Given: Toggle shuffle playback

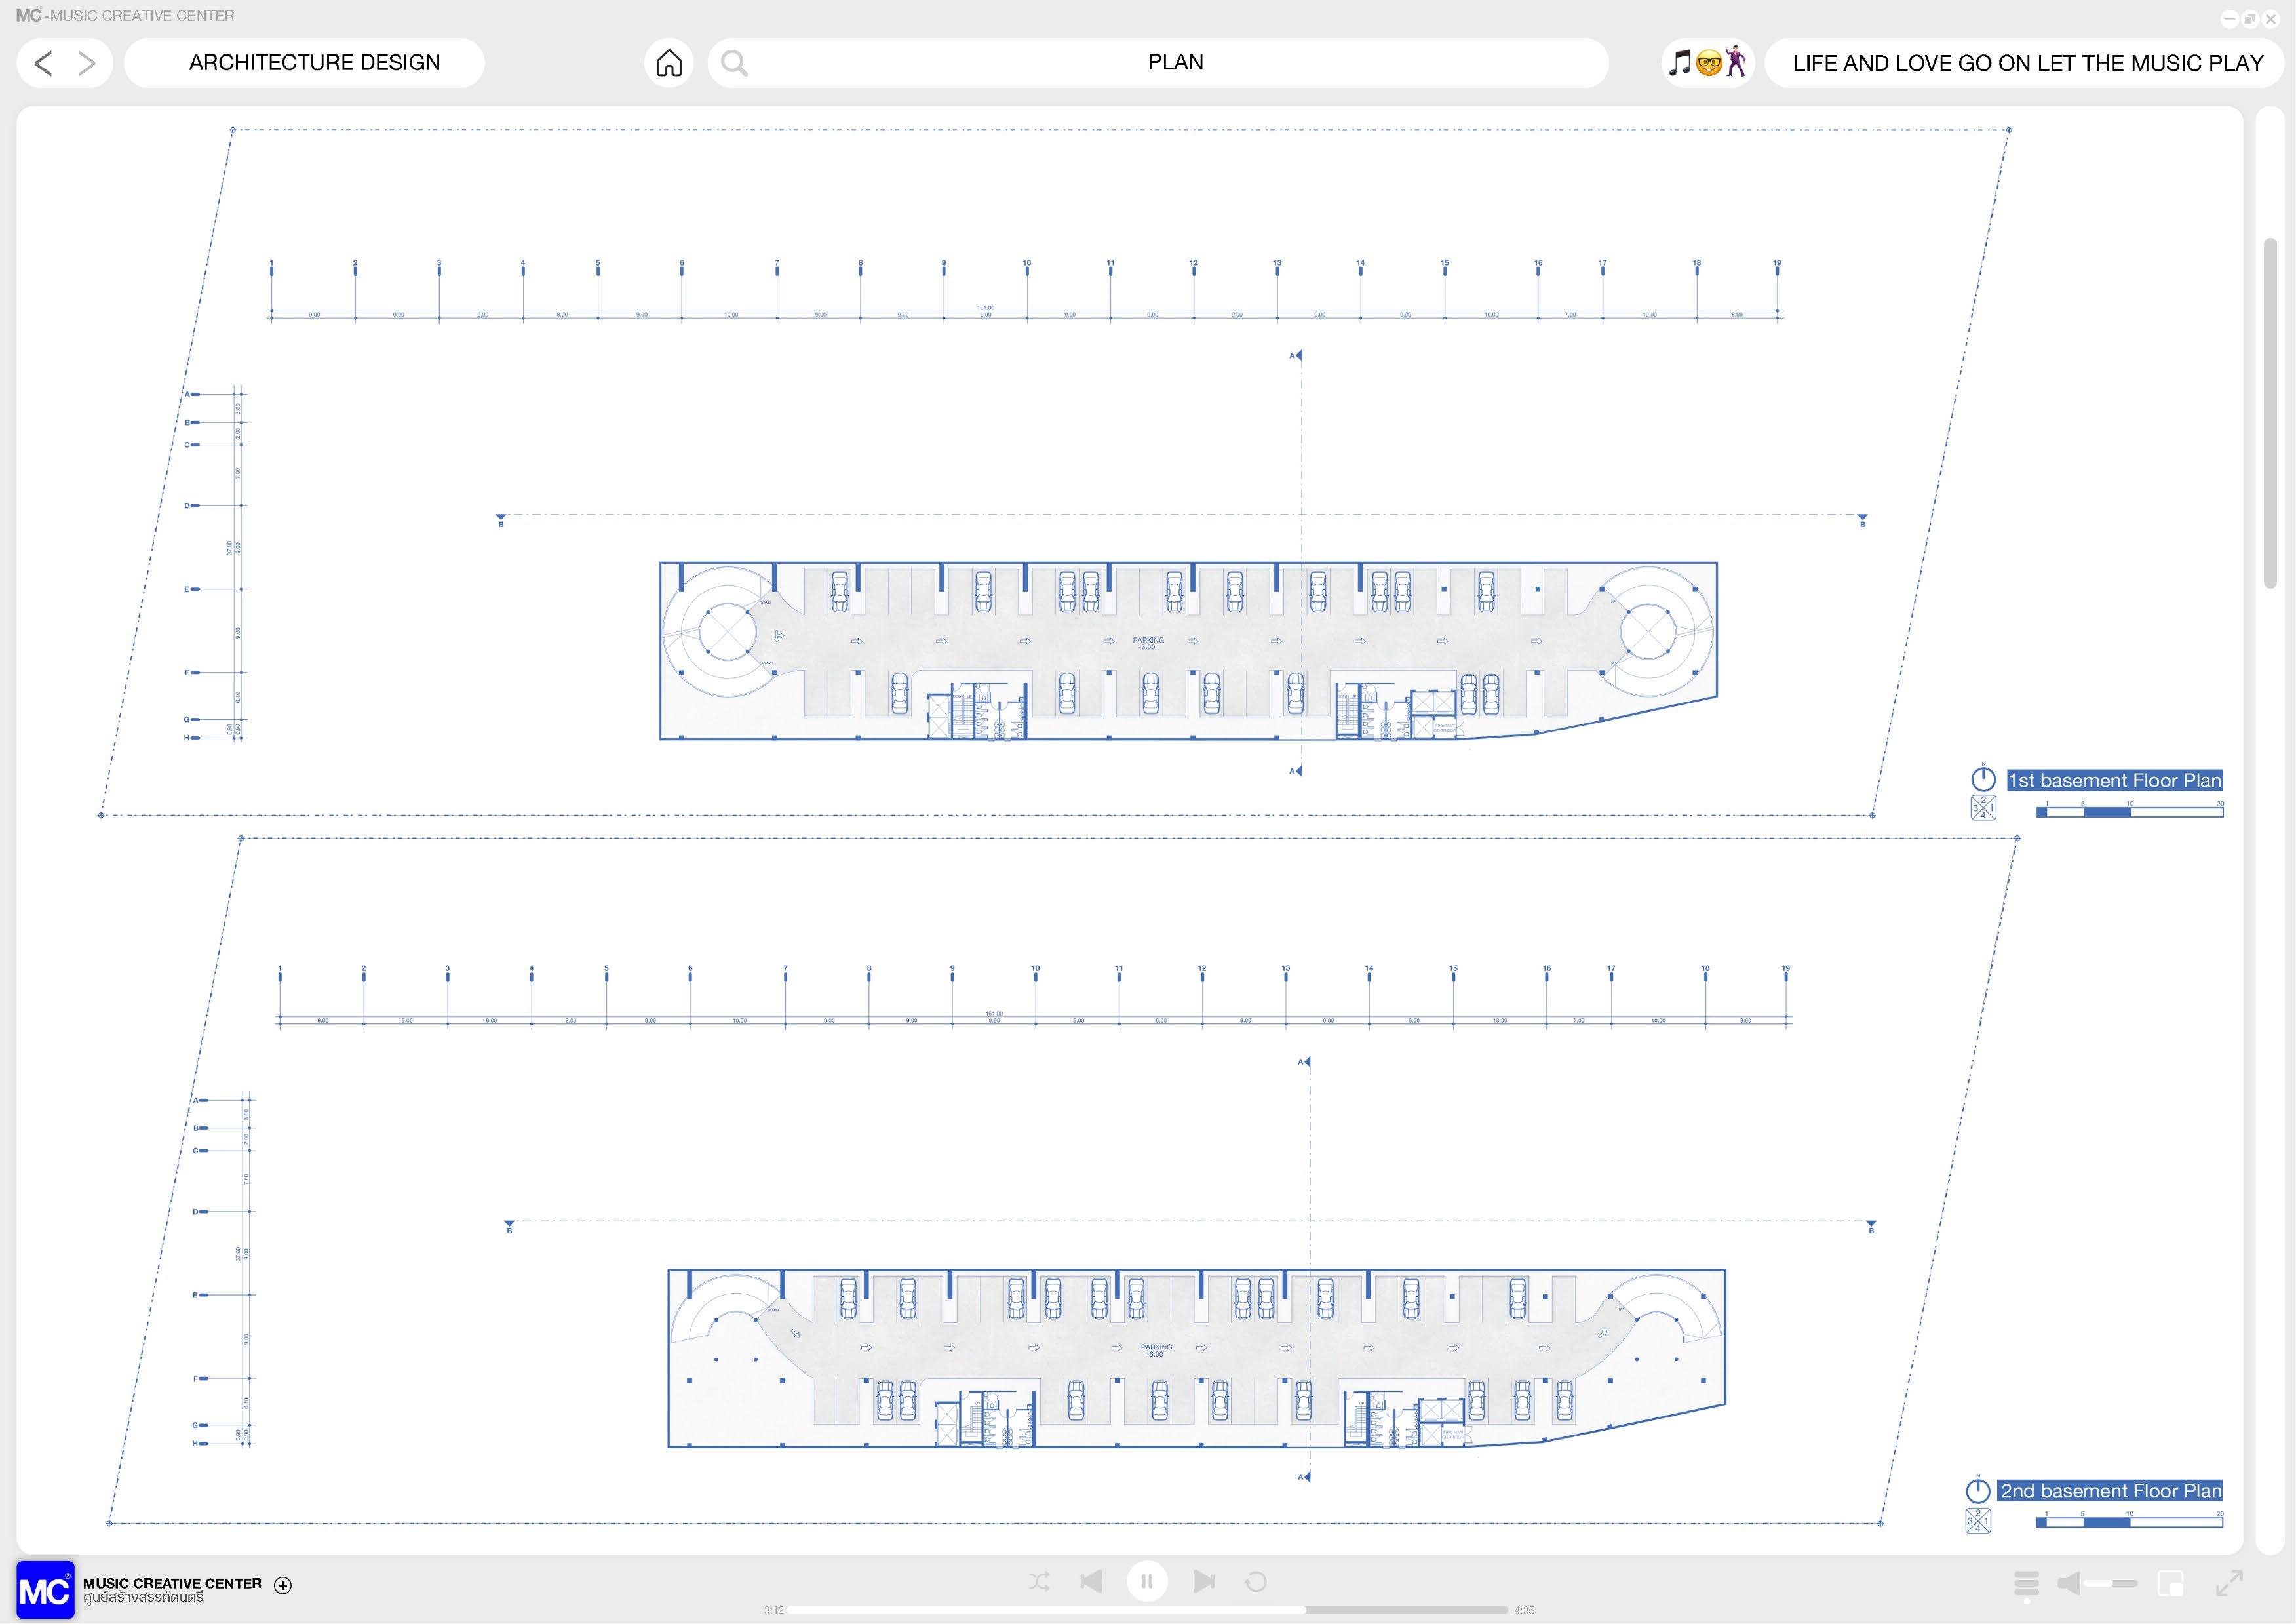Looking at the screenshot, I should coord(1039,1581).
